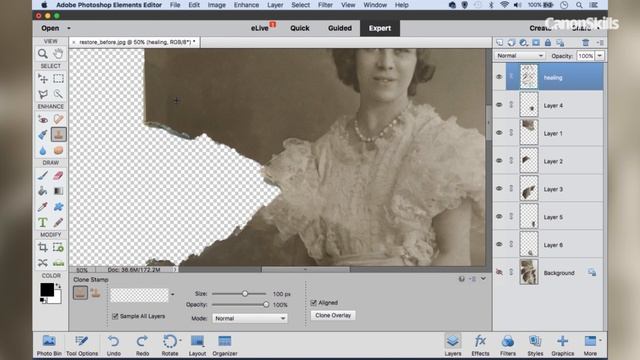Viewport: 640px width, 360px height.
Task: Toggle Sample All Layers checkbox
Action: tap(115, 316)
